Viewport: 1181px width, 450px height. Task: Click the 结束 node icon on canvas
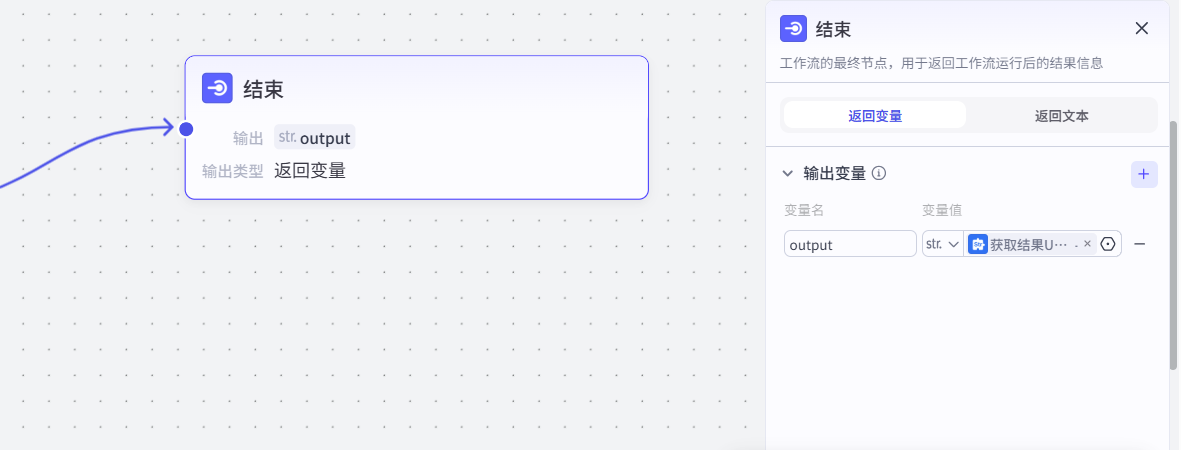[x=217, y=89]
